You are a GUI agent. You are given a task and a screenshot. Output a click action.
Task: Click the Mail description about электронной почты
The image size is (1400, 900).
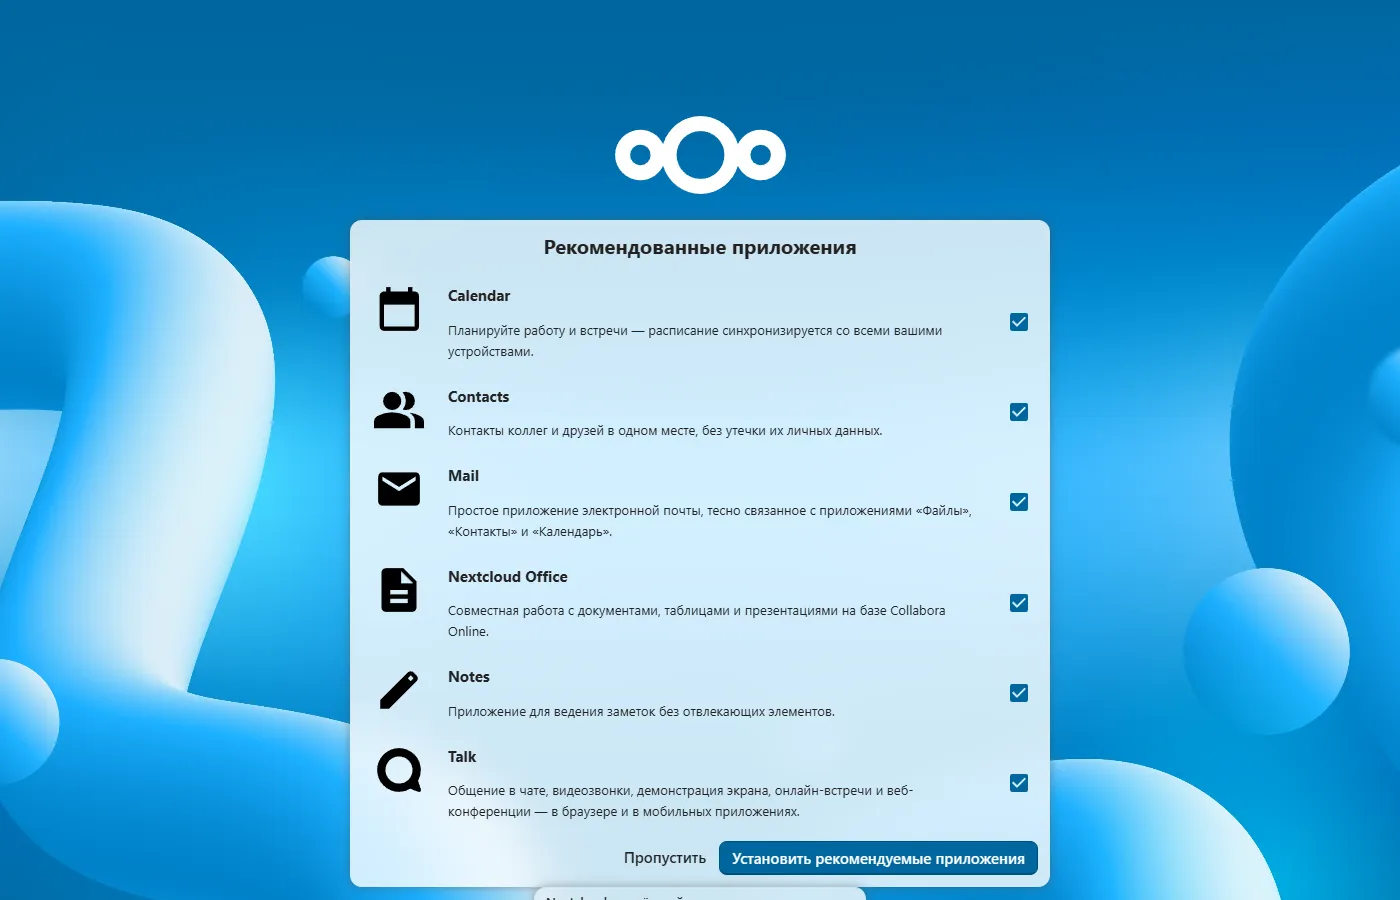pyautogui.click(x=710, y=521)
